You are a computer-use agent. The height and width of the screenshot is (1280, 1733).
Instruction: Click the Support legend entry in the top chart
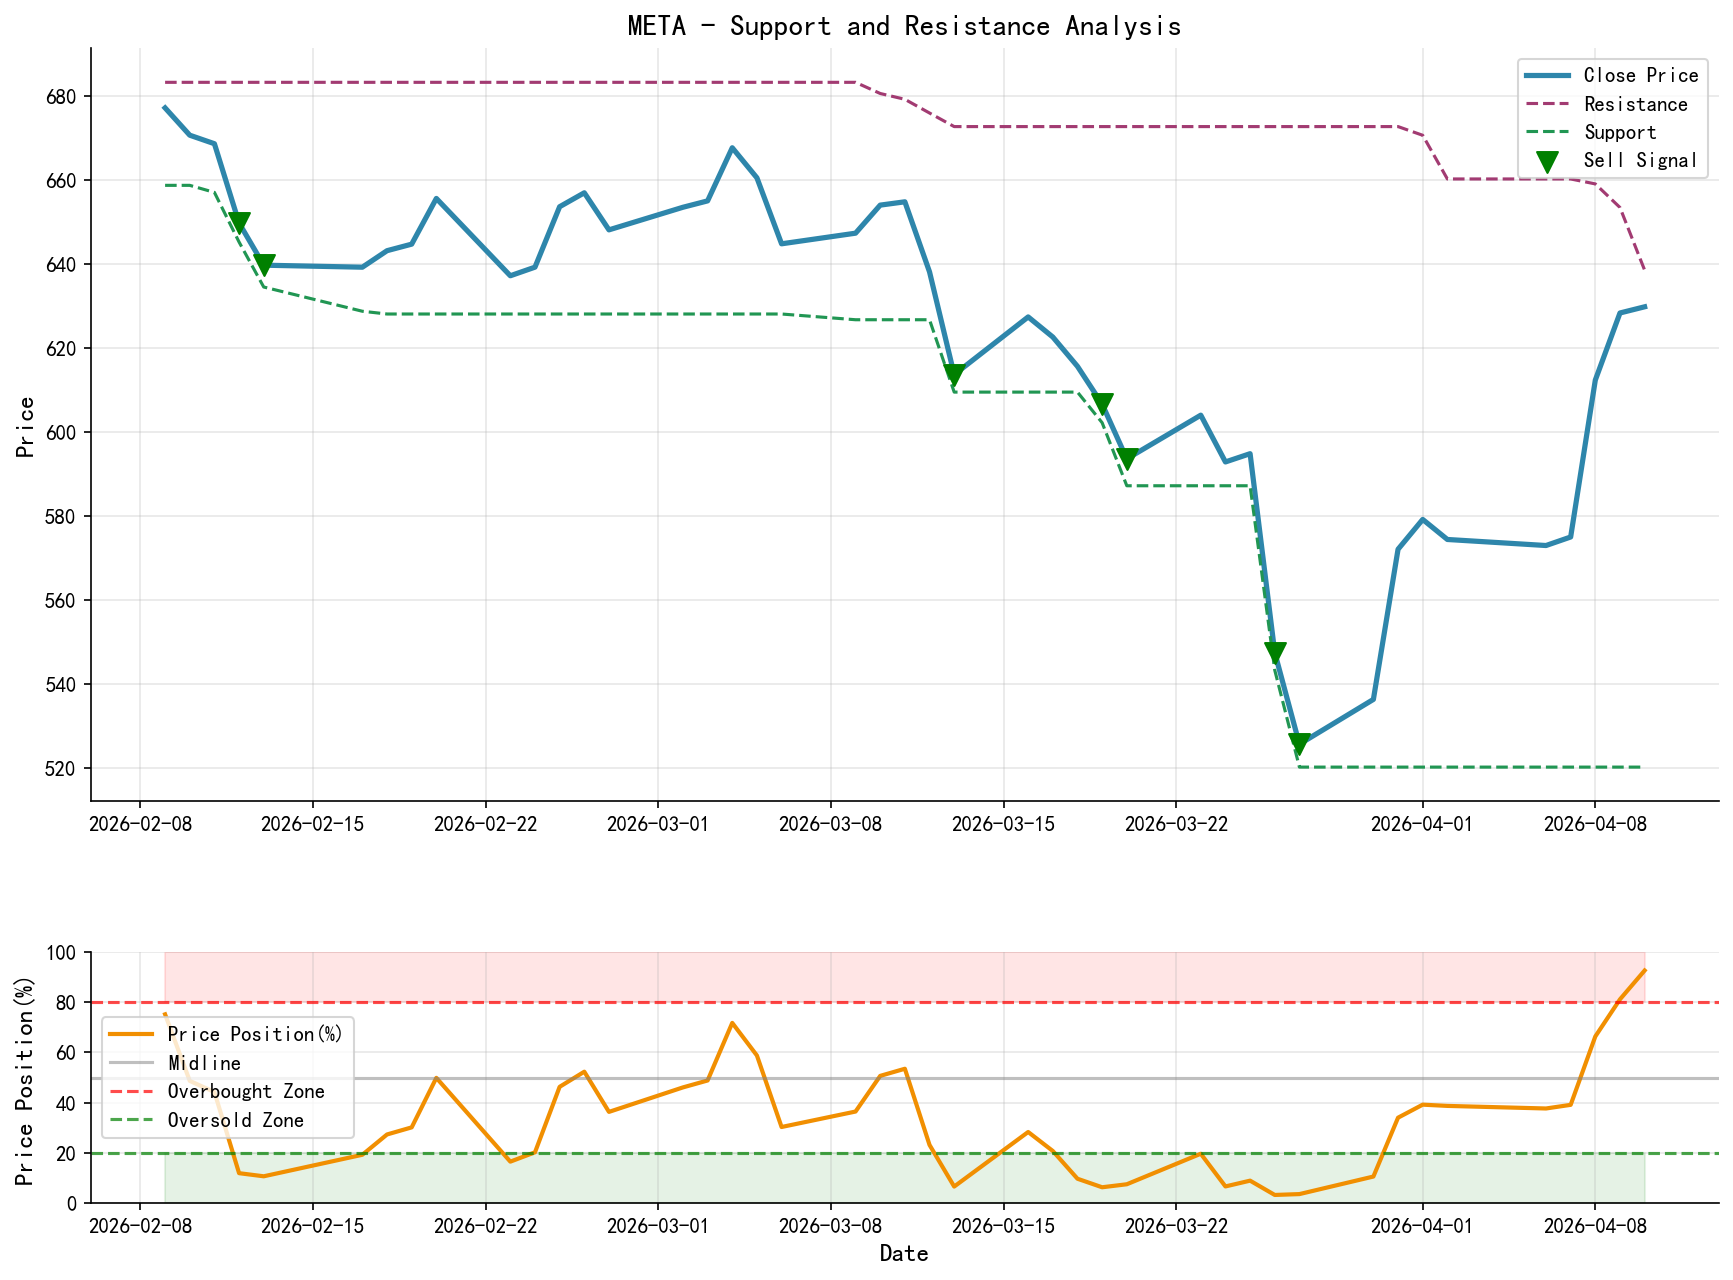(1589, 132)
